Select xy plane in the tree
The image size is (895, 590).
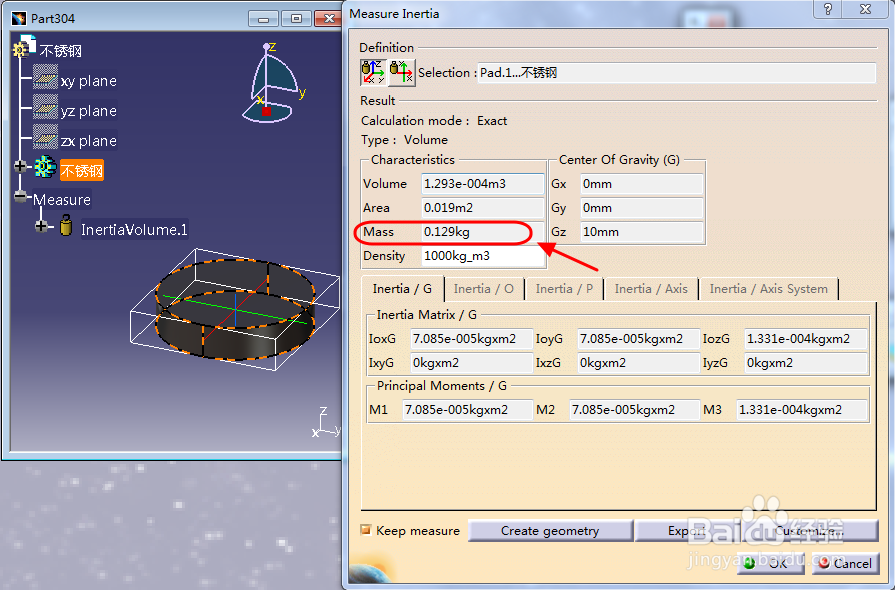coord(88,81)
